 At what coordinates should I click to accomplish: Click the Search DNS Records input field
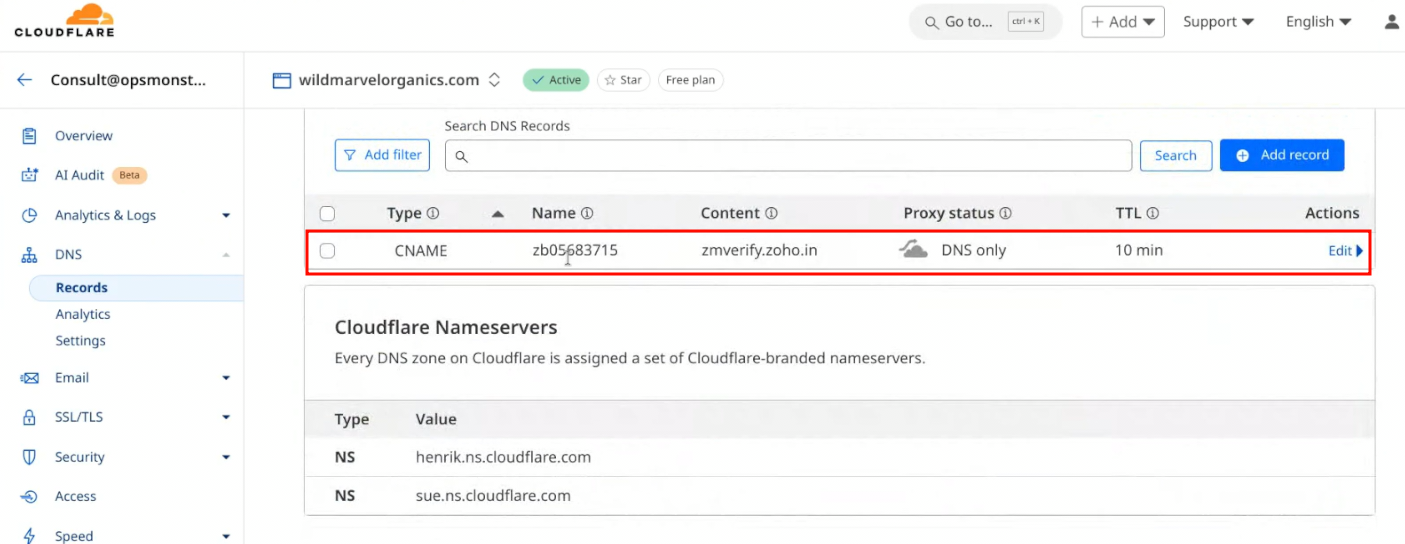click(x=788, y=156)
